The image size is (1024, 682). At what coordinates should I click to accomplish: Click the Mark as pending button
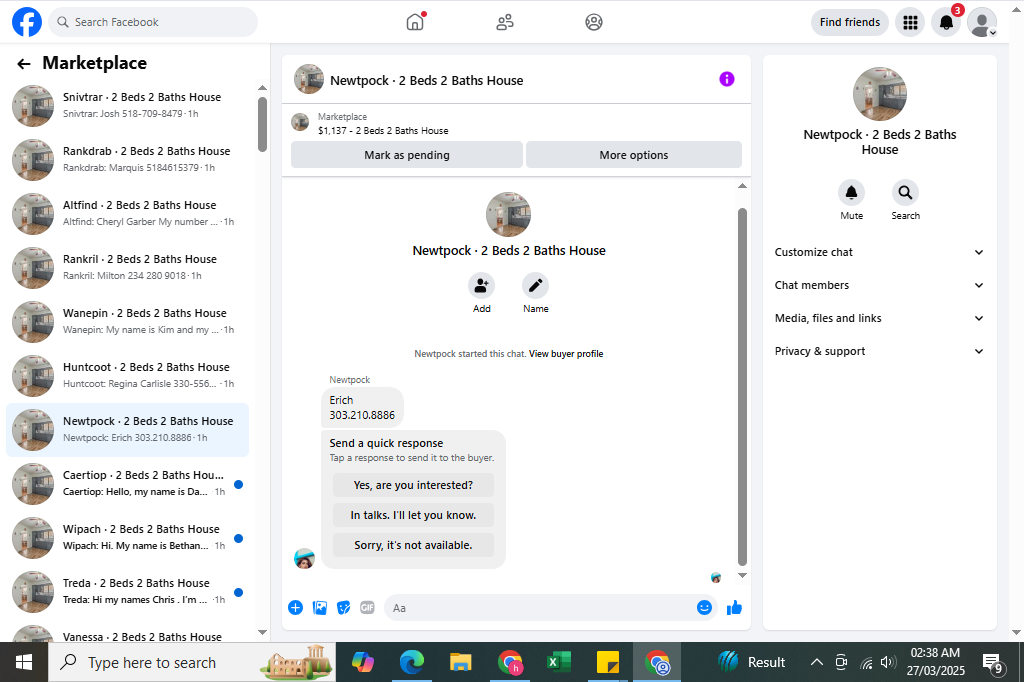click(x=407, y=155)
